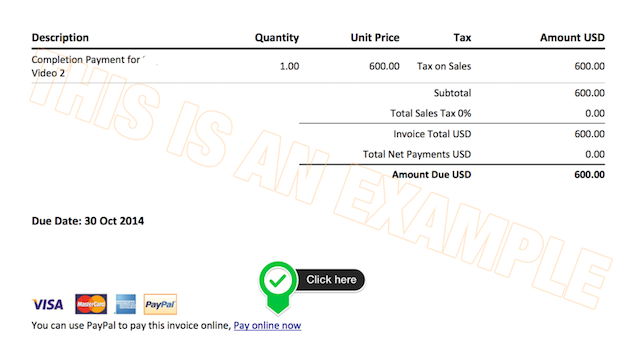The image size is (640, 364).
Task: Click the American Express card logo
Action: point(125,304)
